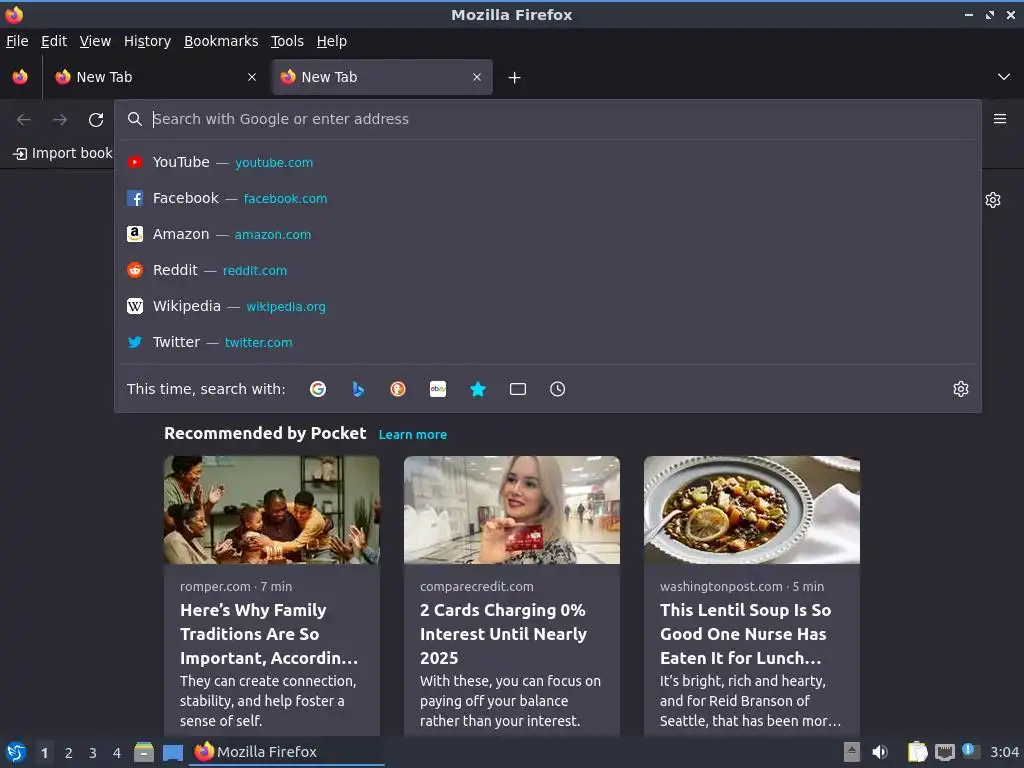The width and height of the screenshot is (1024, 768).
Task: Open the View menu
Action: (x=95, y=41)
